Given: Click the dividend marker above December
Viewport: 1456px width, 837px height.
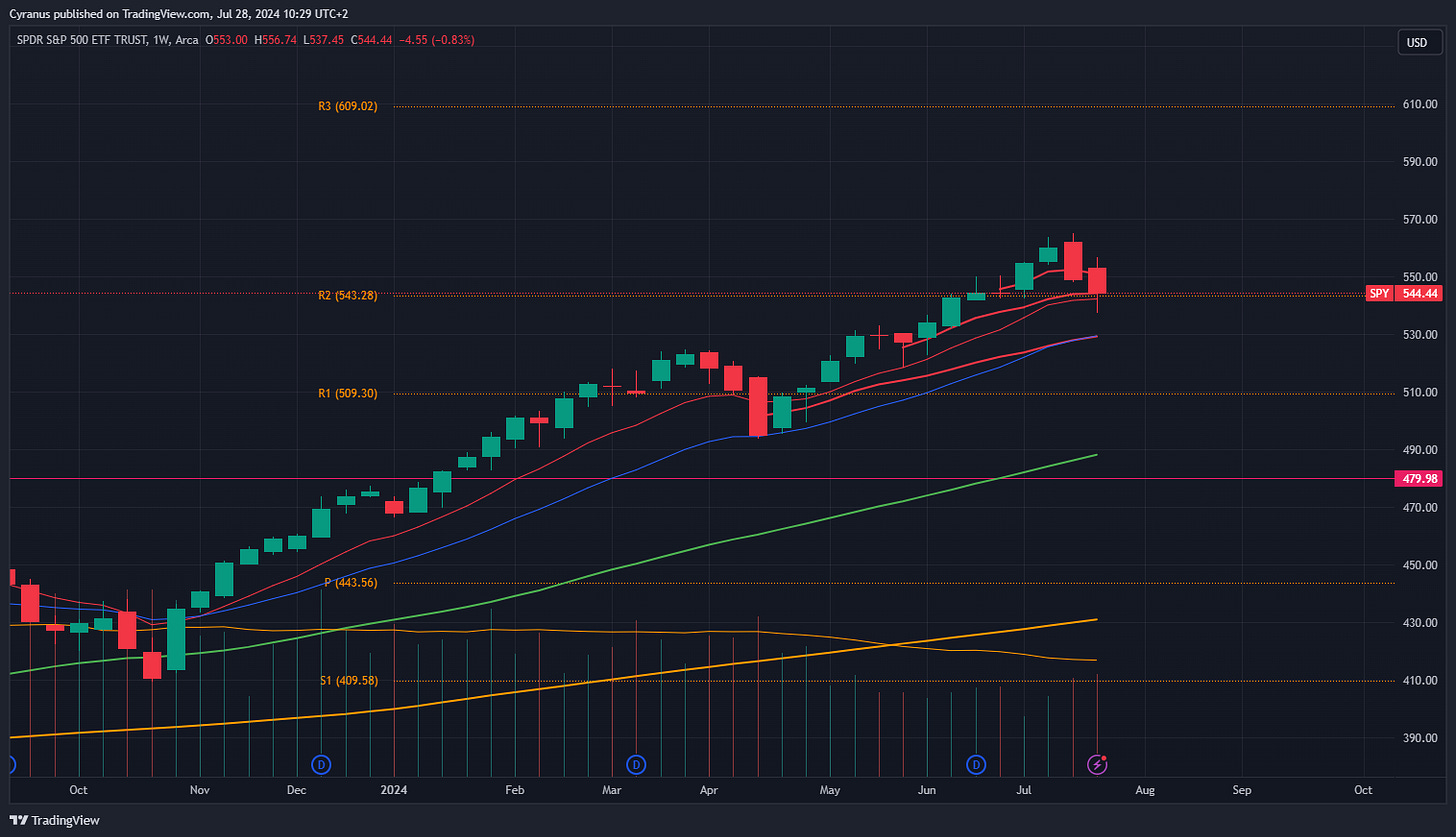Looking at the screenshot, I should [x=321, y=765].
